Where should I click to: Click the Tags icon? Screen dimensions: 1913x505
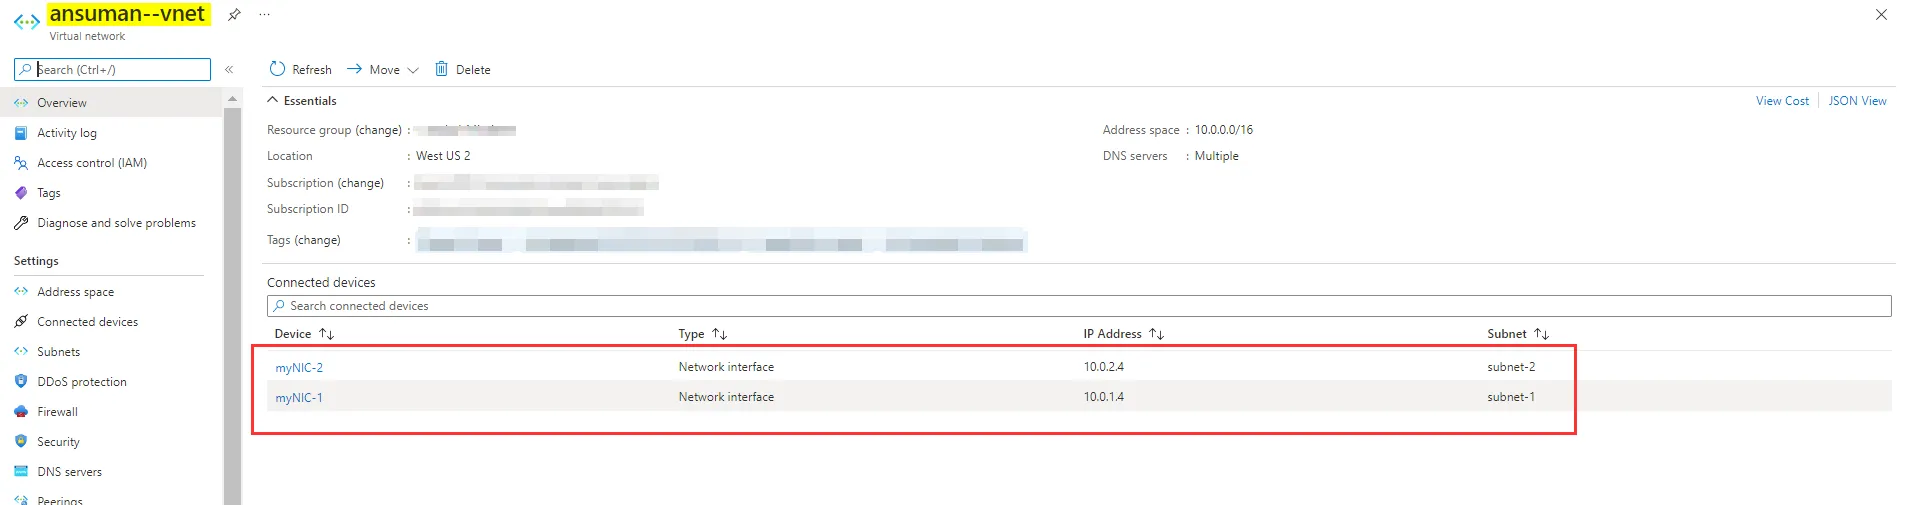point(21,193)
